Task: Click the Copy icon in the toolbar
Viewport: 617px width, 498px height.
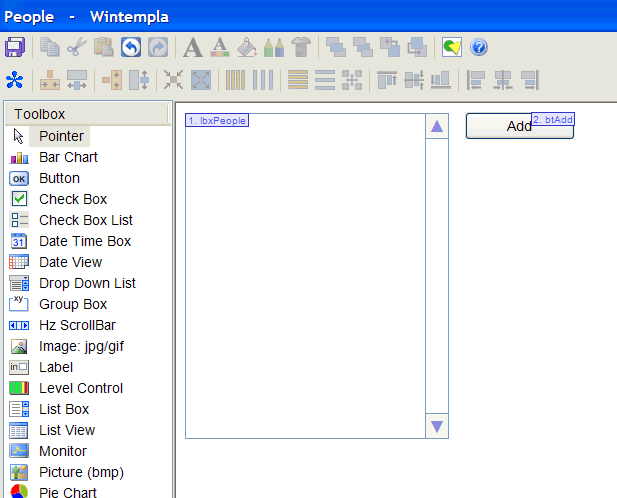Action: click(50, 47)
